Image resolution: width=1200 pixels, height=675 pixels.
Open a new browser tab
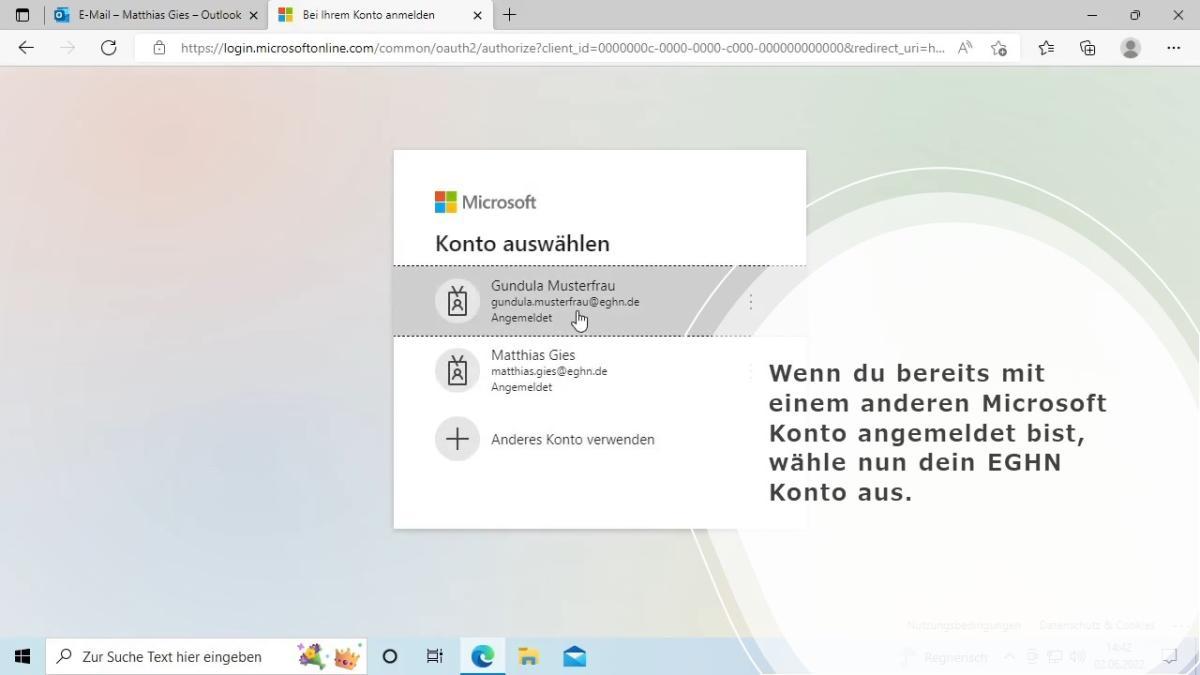[509, 15]
